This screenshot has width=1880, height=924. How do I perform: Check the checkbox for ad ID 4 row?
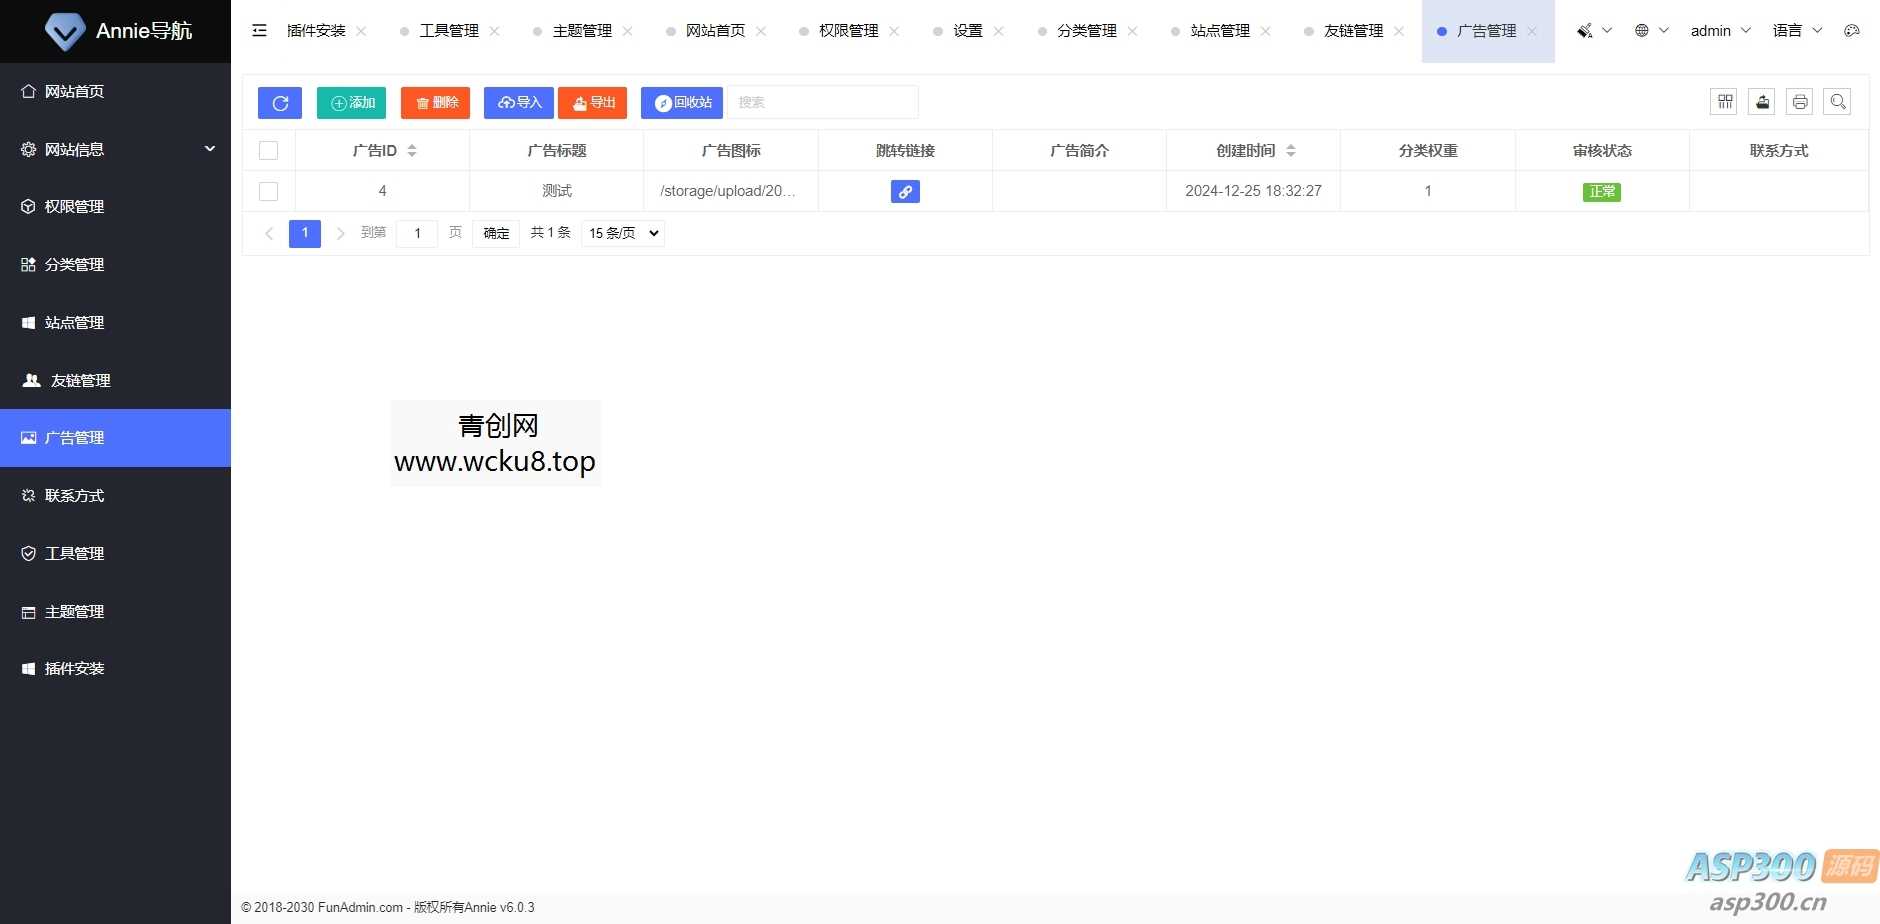pos(268,191)
